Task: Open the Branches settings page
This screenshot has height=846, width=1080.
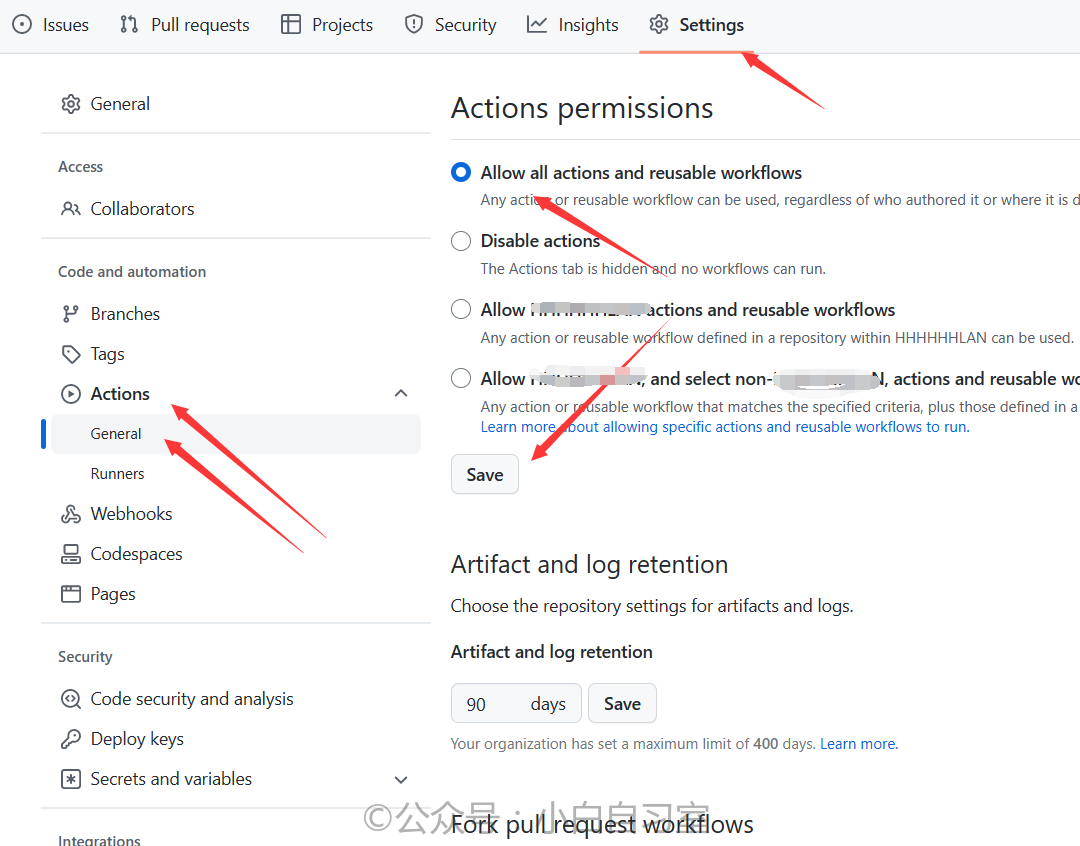Action: pyautogui.click(x=125, y=314)
